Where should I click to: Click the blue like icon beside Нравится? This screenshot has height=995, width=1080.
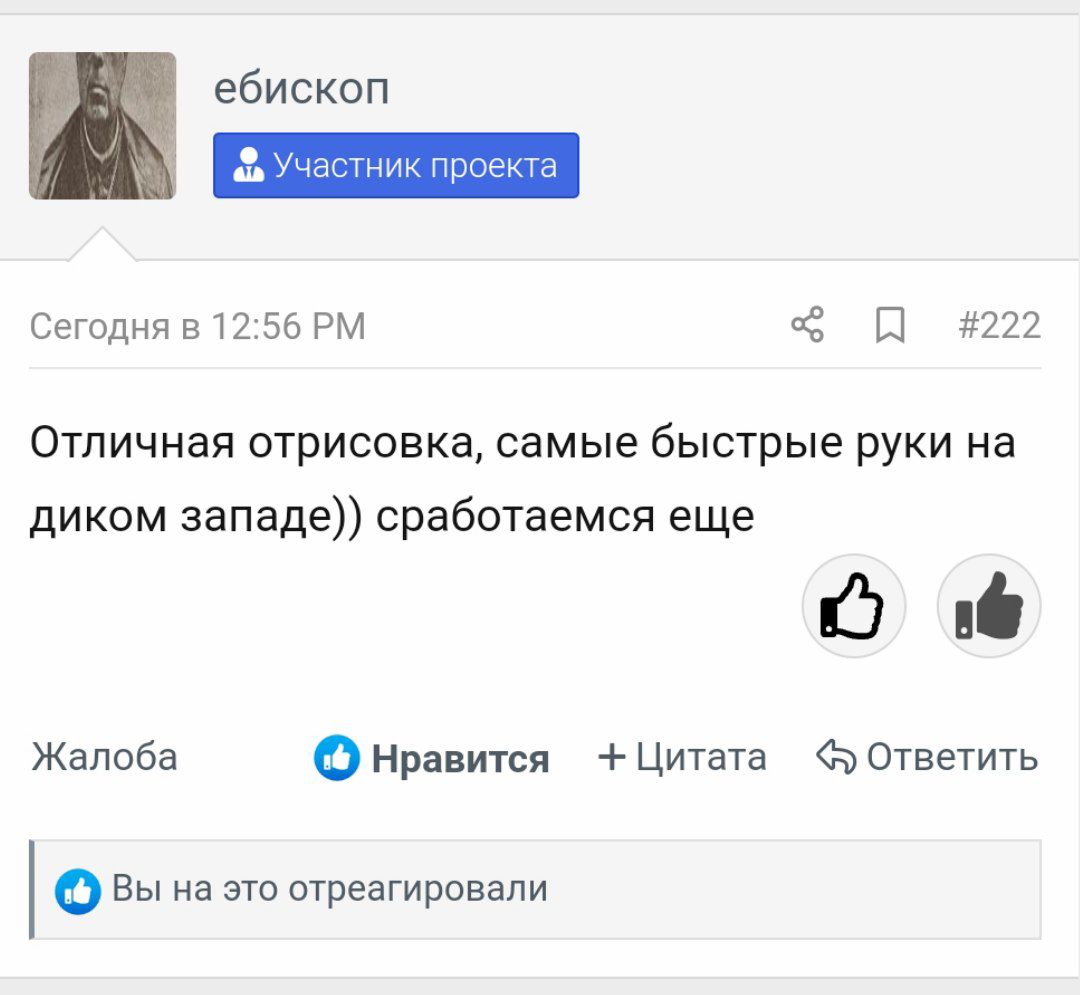coord(336,757)
